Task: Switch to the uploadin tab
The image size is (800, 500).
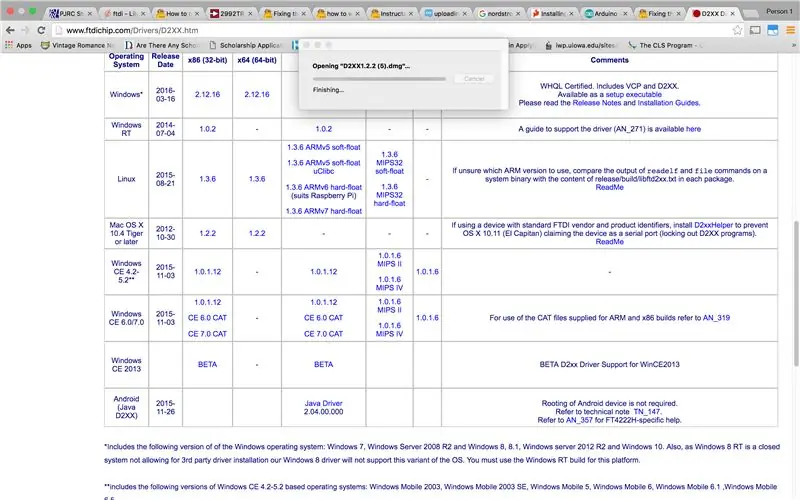Action: tap(445, 14)
